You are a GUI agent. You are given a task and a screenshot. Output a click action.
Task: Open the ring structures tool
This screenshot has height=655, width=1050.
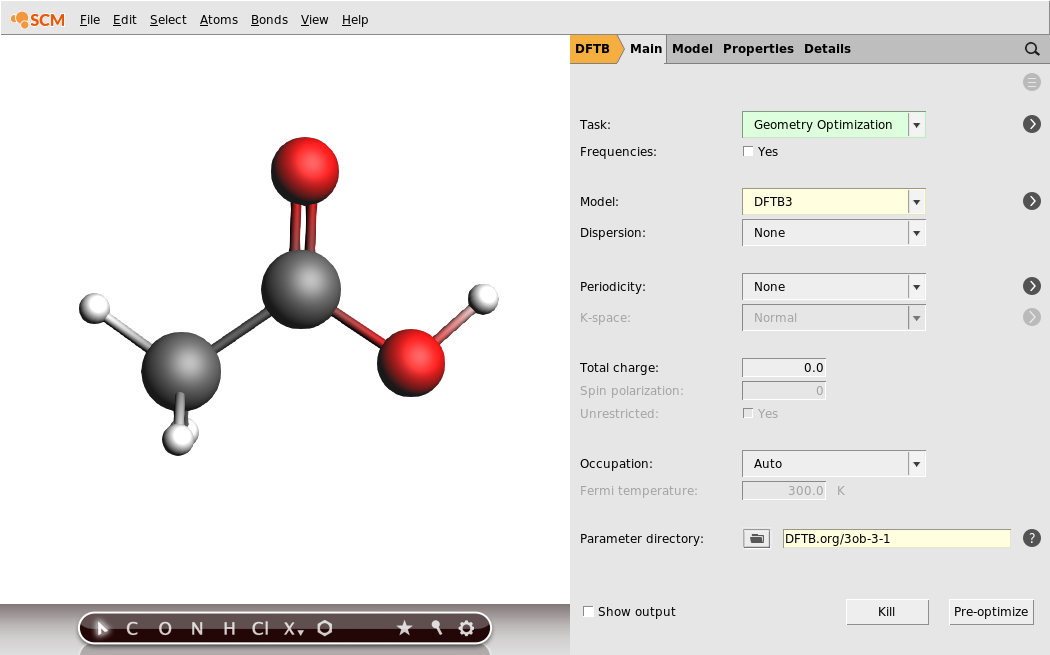[x=325, y=628]
